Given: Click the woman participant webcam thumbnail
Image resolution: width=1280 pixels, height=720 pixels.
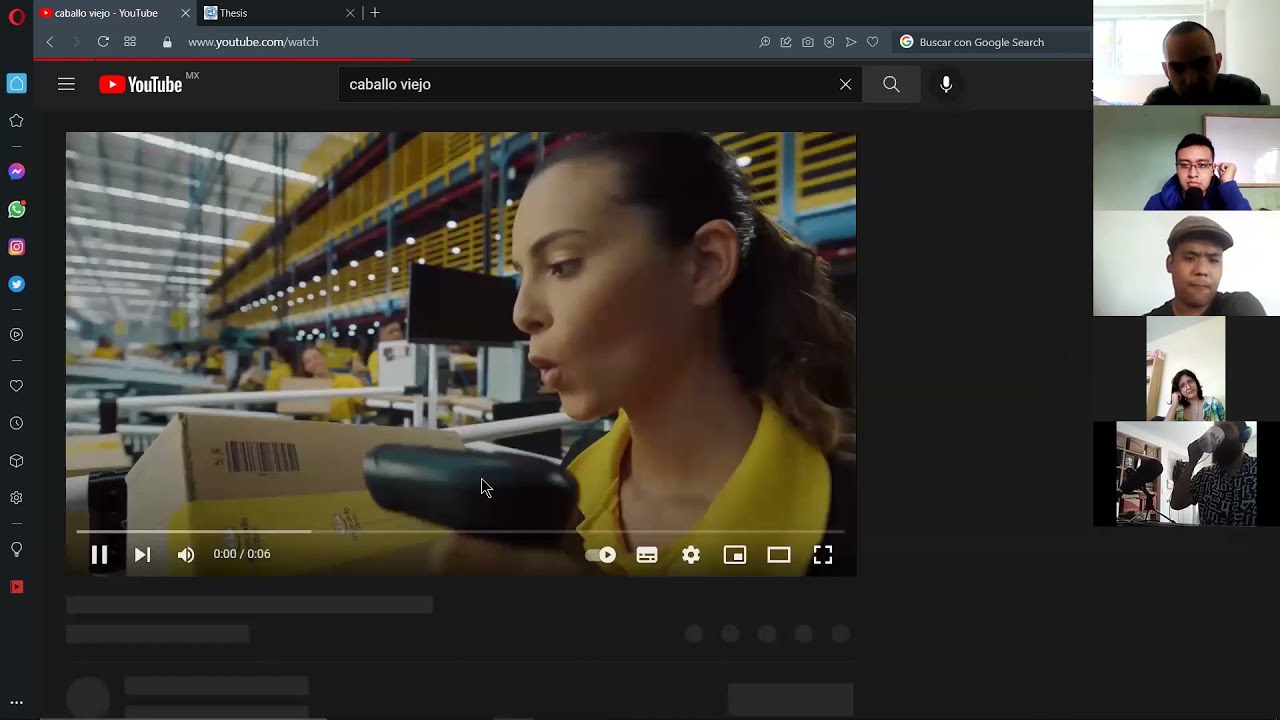Looking at the screenshot, I should coord(1186,369).
